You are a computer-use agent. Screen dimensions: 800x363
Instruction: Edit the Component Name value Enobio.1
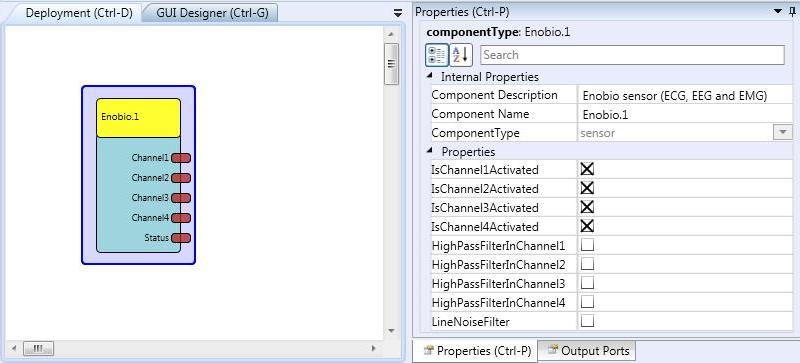click(x=685, y=114)
